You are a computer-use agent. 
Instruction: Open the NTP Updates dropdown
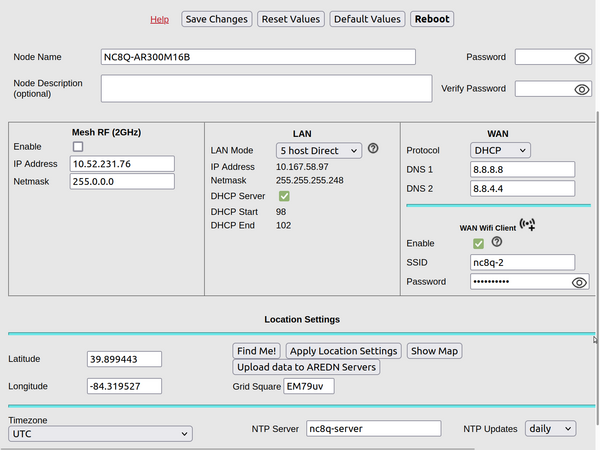(x=550, y=429)
